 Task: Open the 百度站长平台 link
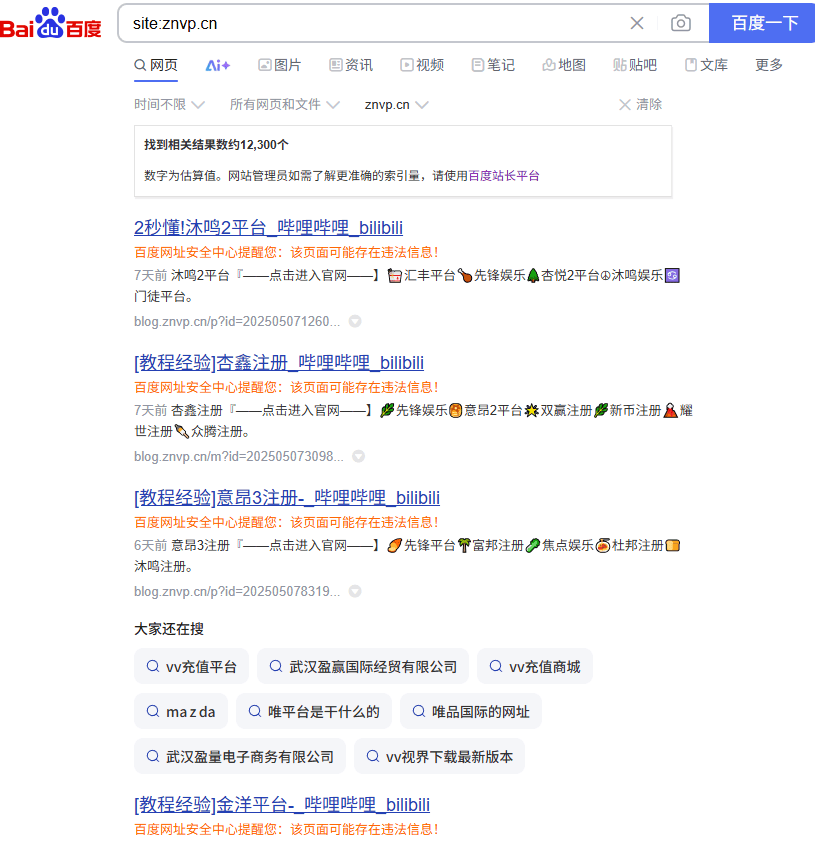click(x=504, y=176)
